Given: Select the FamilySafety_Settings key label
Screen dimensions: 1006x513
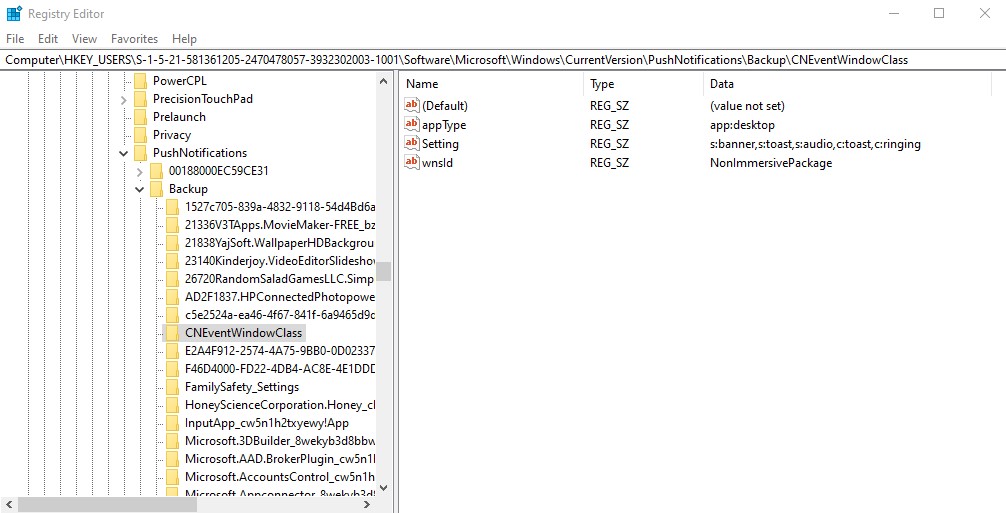Looking at the screenshot, I should 242,387.
